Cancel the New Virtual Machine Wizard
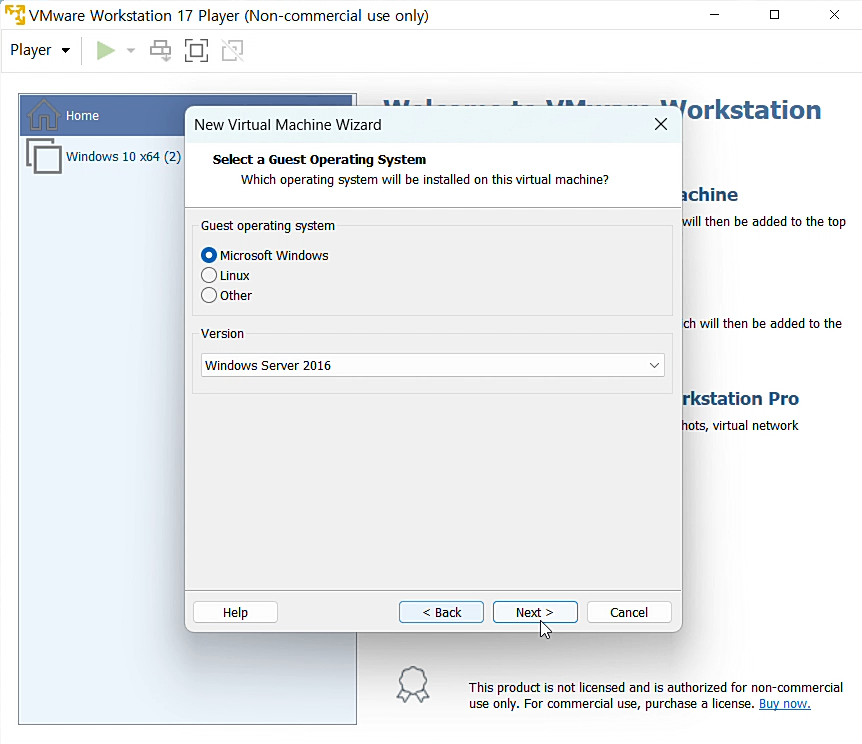 pos(629,612)
